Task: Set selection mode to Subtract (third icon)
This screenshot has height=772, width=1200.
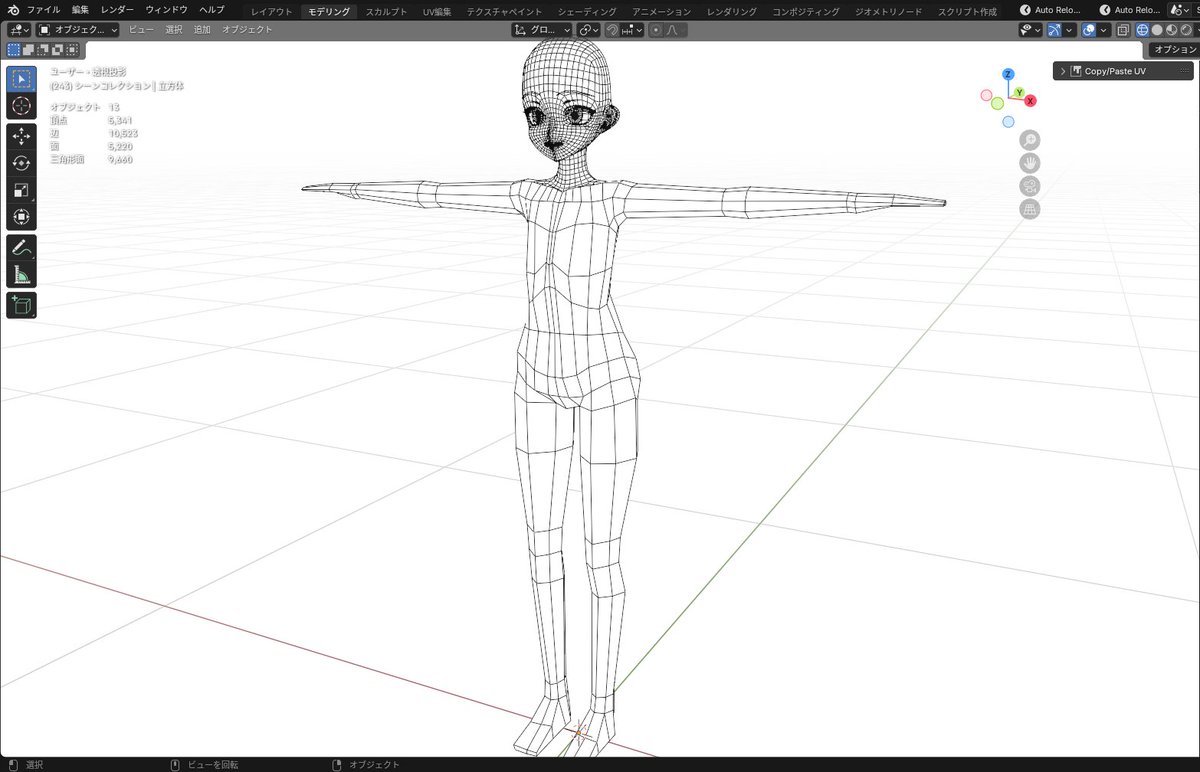Action: 43,49
